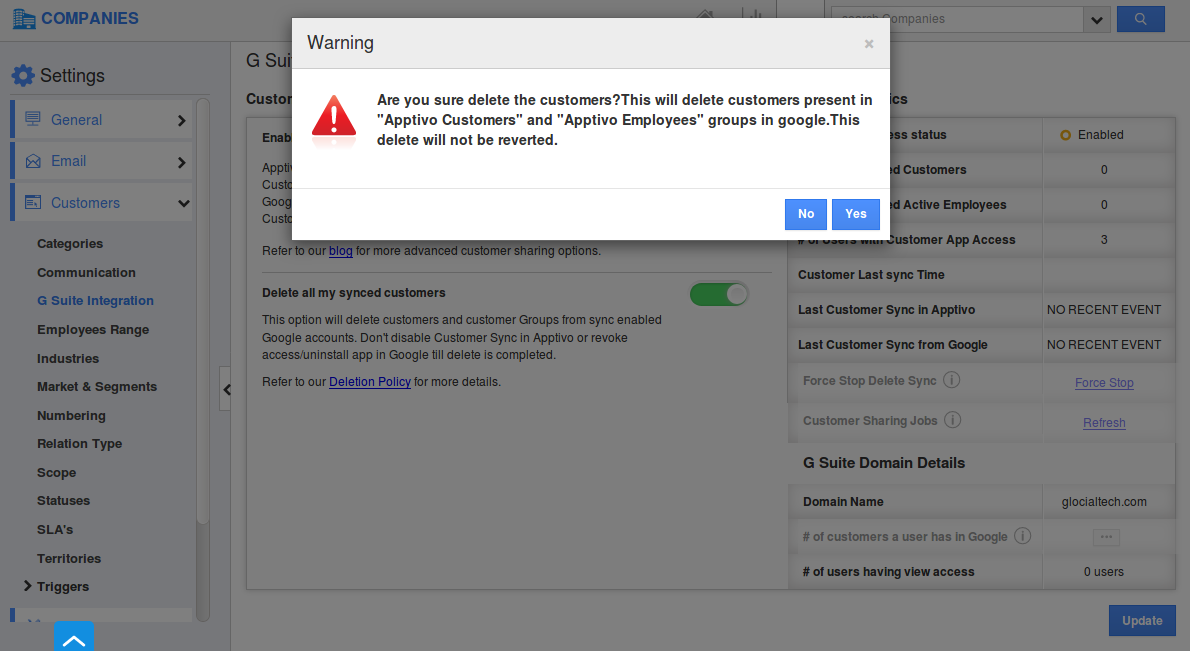Open the Companies app title
Image resolution: width=1190 pixels, height=651 pixels.
pyautogui.click(x=90, y=18)
